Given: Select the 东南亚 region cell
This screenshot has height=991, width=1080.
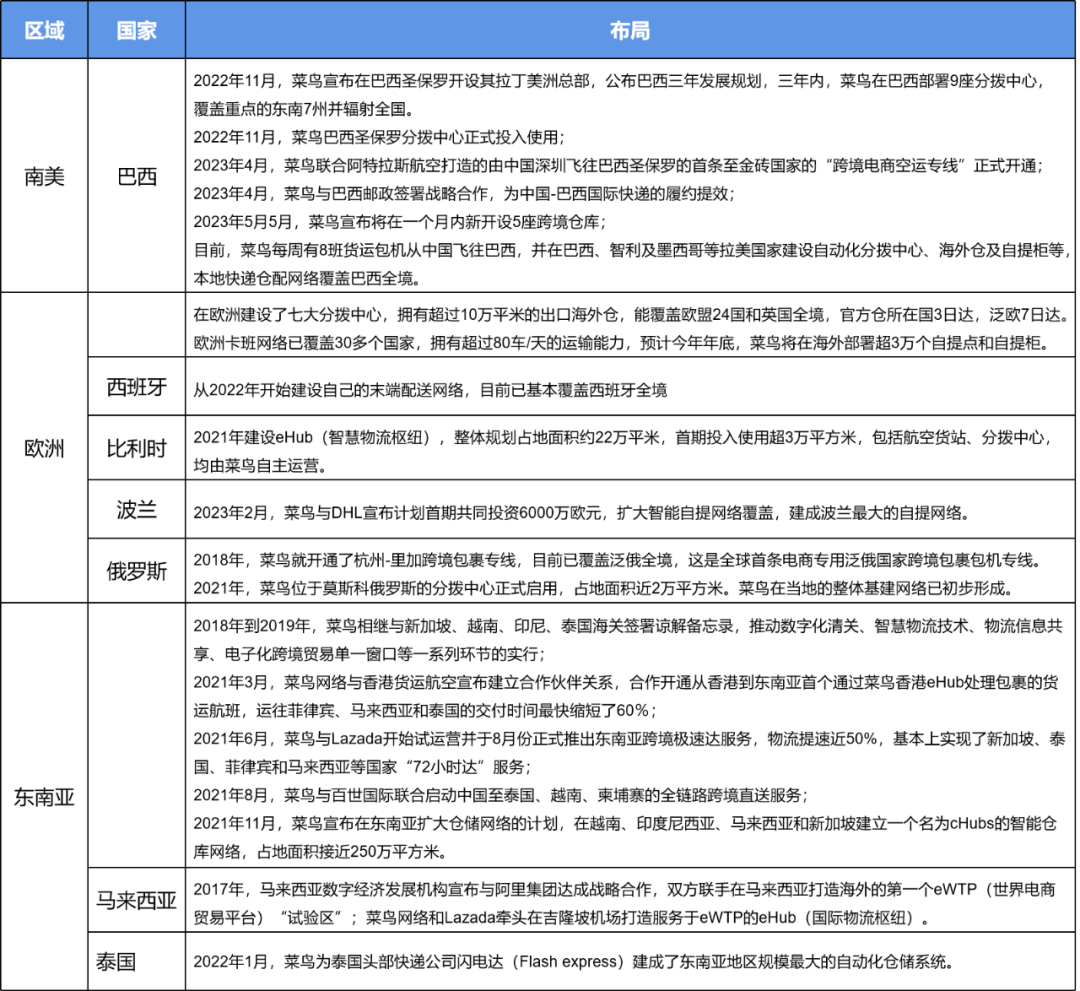Looking at the screenshot, I should (44, 797).
